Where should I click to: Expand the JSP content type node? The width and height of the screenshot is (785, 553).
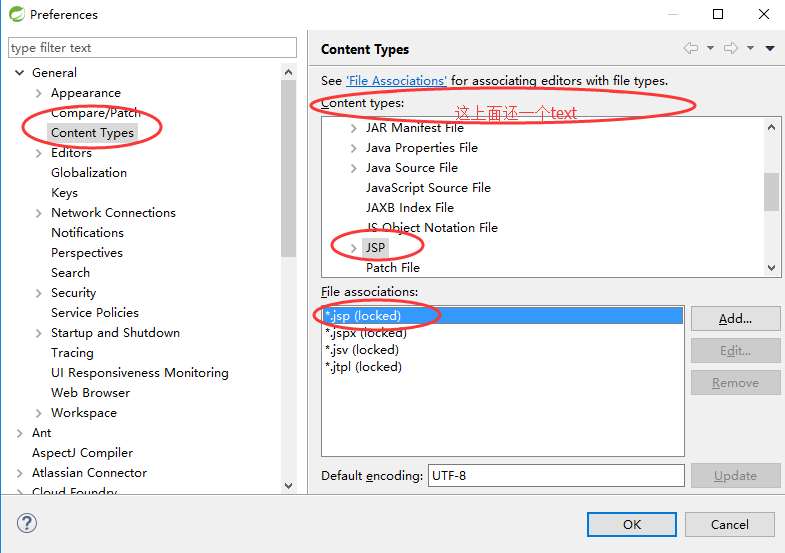[x=353, y=248]
